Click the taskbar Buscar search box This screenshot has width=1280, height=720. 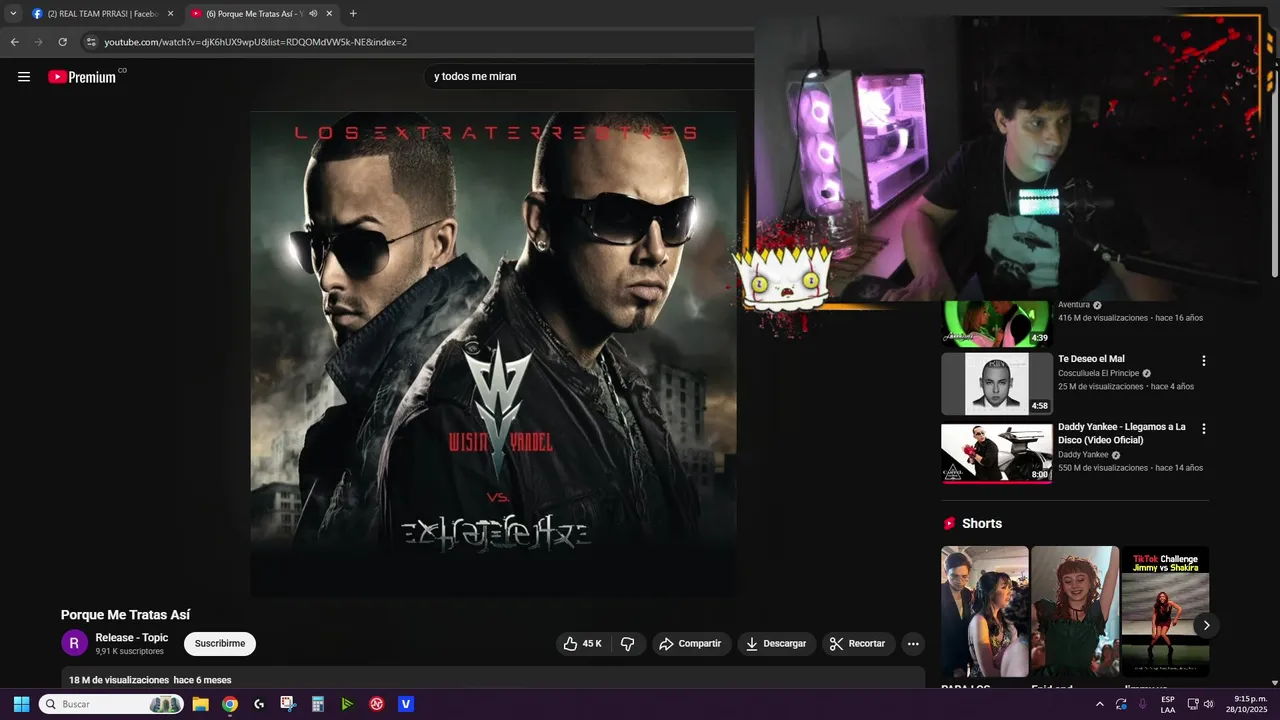111,704
